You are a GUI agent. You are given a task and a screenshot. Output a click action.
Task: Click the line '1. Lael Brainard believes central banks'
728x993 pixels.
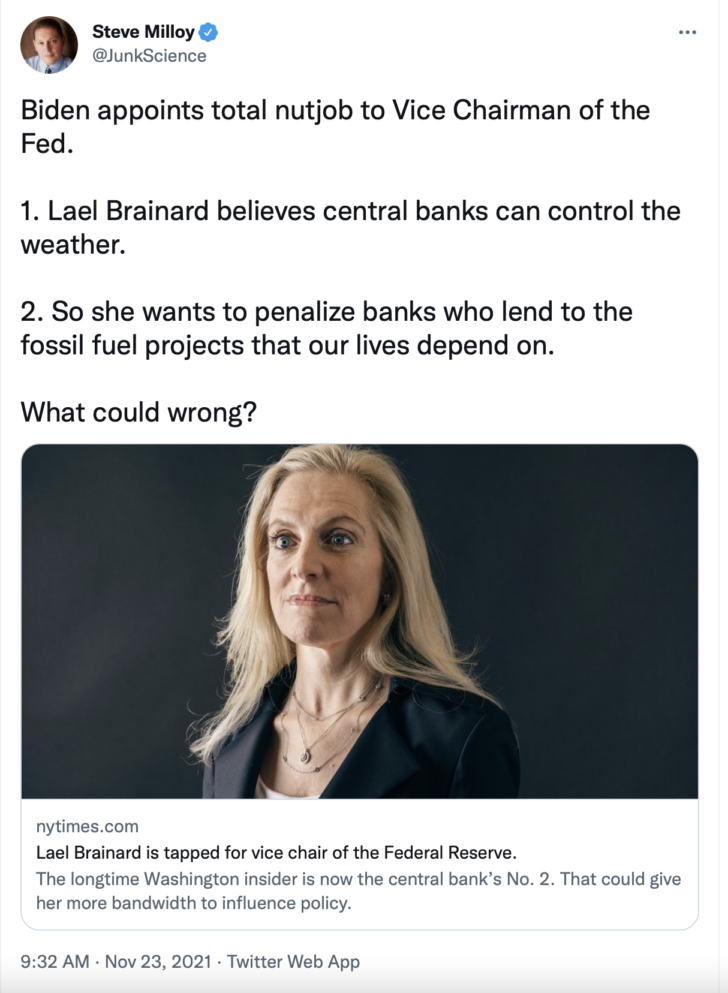[x=351, y=211]
